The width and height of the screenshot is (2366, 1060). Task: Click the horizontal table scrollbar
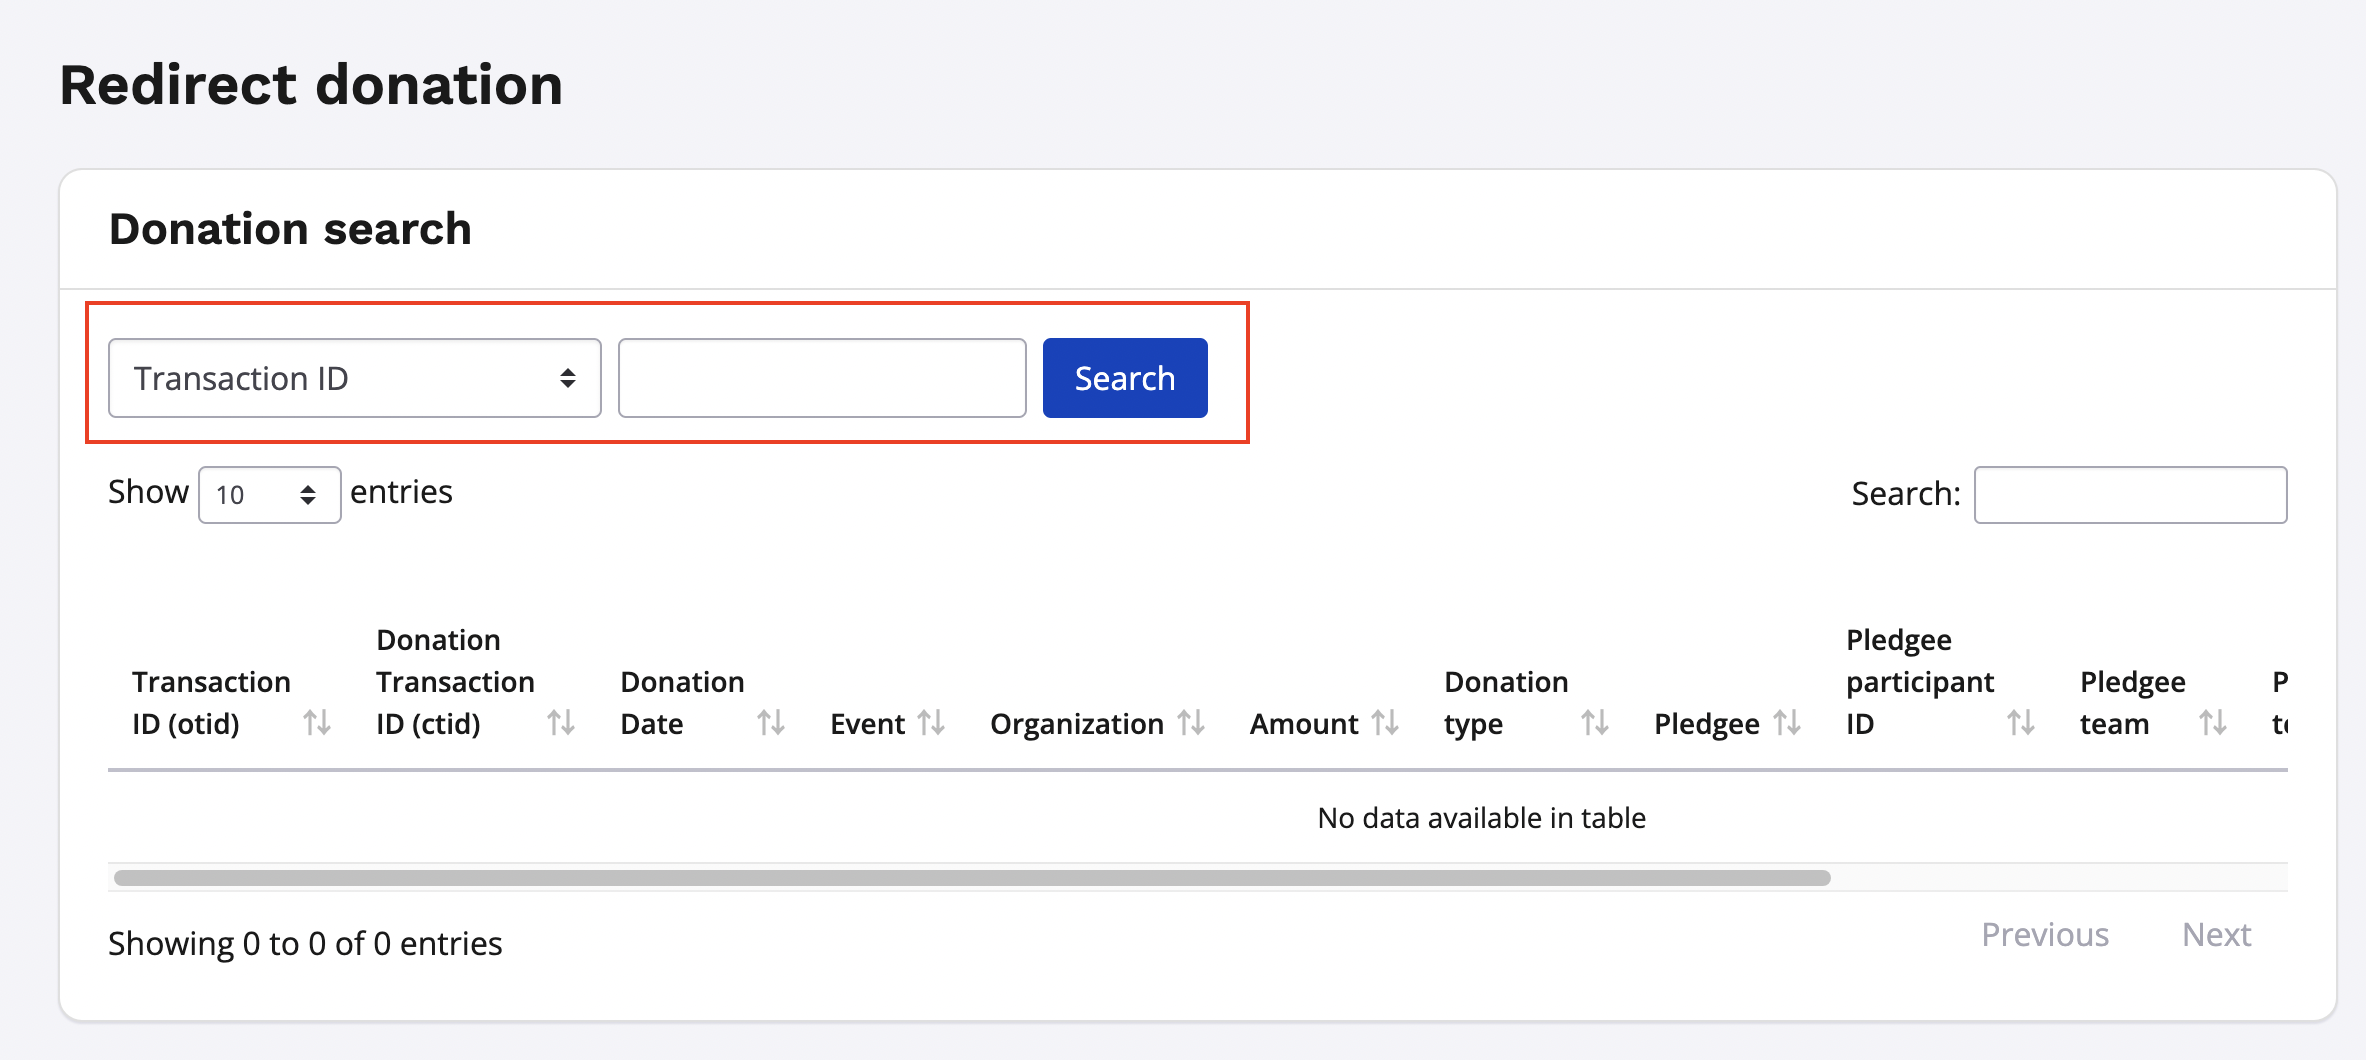point(971,878)
